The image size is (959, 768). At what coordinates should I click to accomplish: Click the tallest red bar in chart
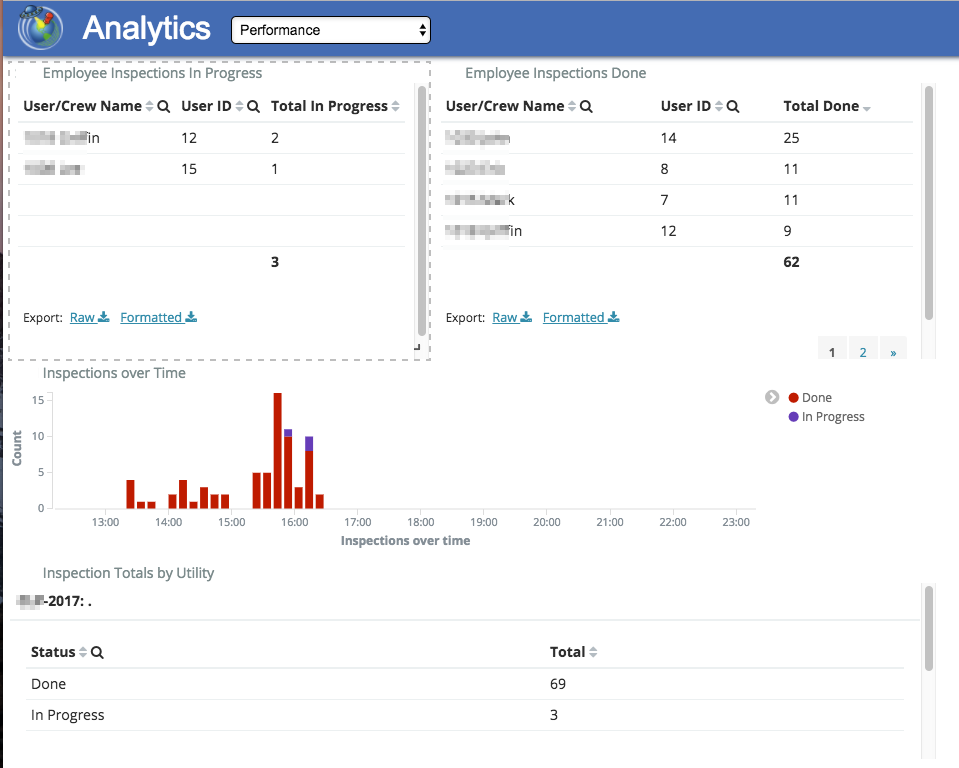point(278,451)
